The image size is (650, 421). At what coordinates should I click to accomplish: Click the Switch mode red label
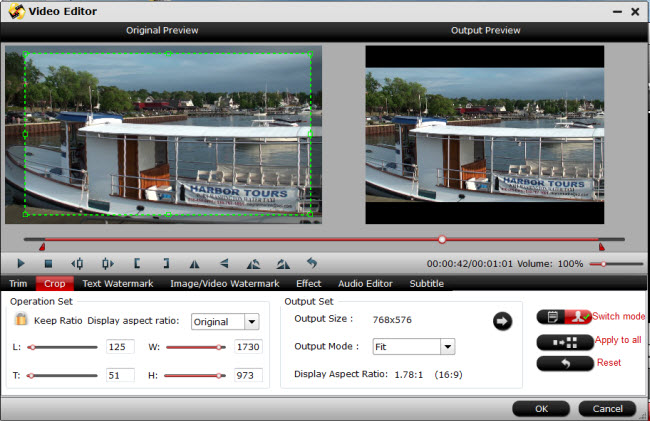point(618,316)
